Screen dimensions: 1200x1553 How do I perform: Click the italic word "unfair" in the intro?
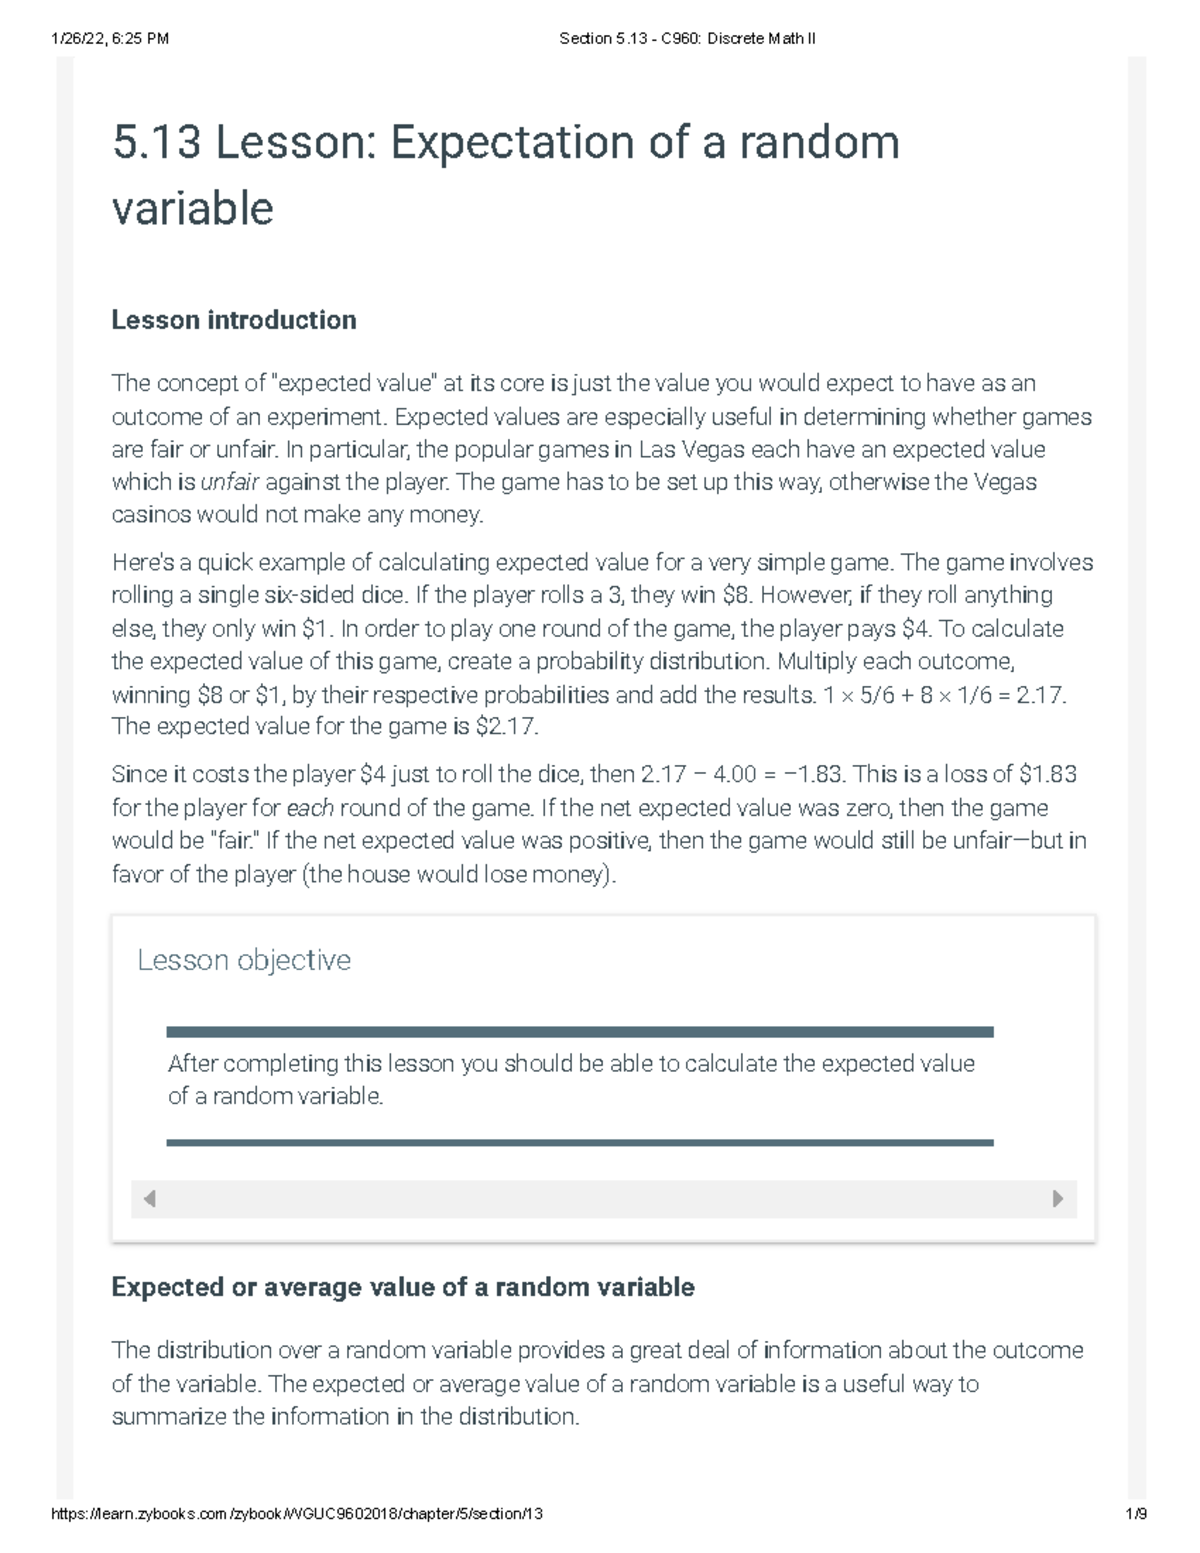click(x=230, y=482)
